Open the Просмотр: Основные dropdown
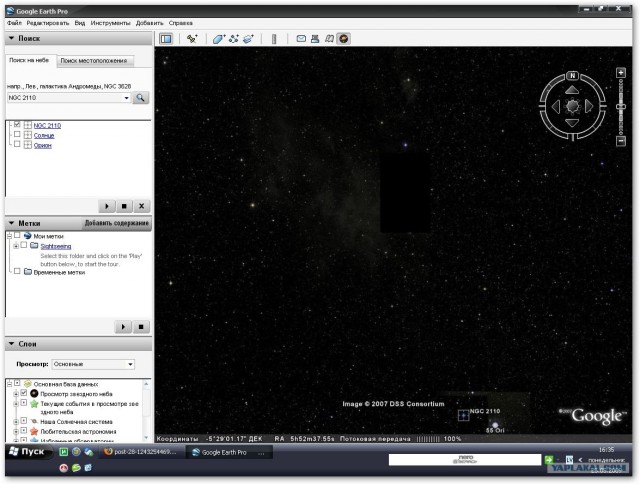The height and width of the screenshot is (484, 640). coord(93,364)
